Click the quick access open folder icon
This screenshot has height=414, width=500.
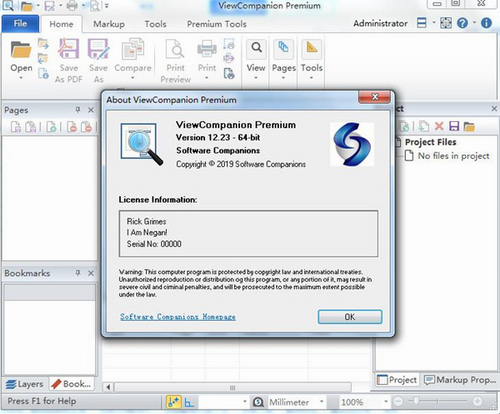tap(27, 6)
